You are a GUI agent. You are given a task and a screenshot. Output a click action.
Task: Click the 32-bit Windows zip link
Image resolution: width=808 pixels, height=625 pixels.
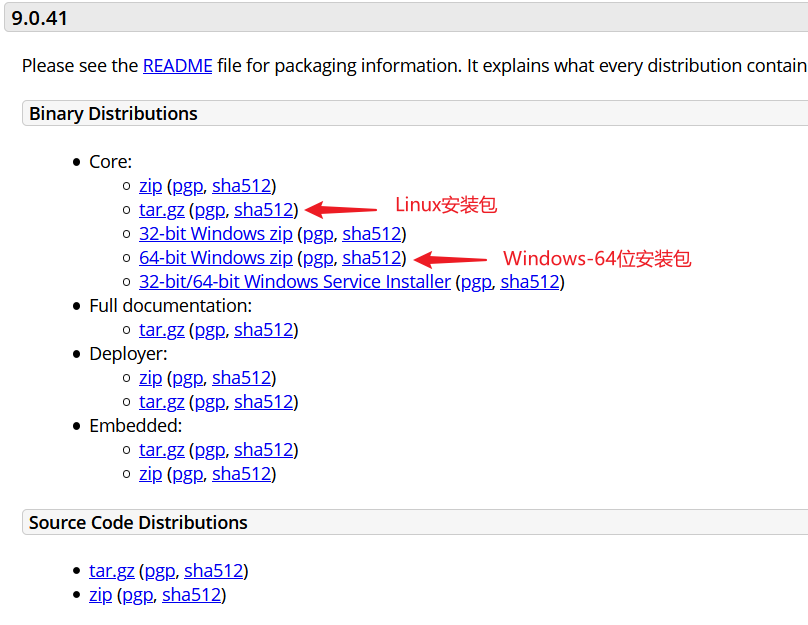pos(215,234)
